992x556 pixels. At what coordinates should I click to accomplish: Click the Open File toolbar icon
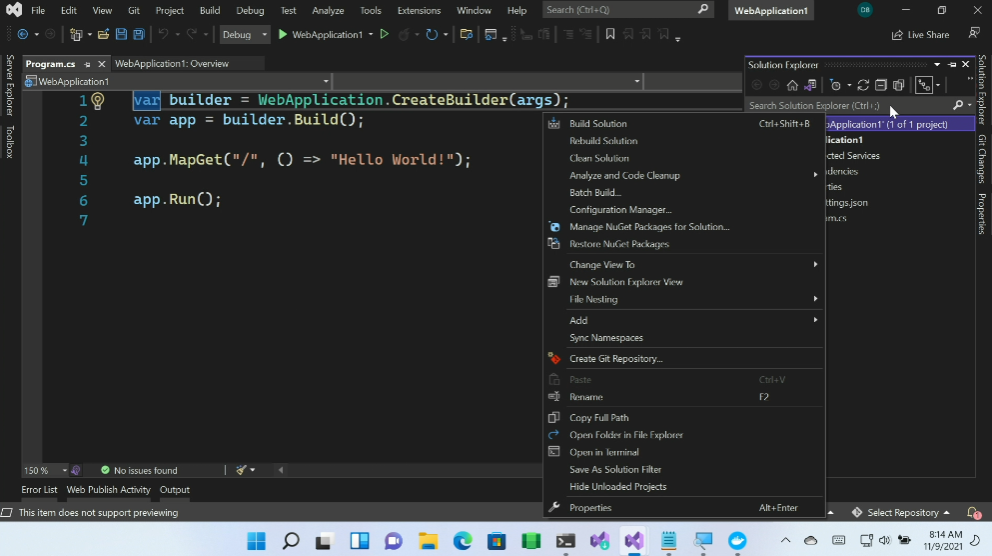click(103, 34)
